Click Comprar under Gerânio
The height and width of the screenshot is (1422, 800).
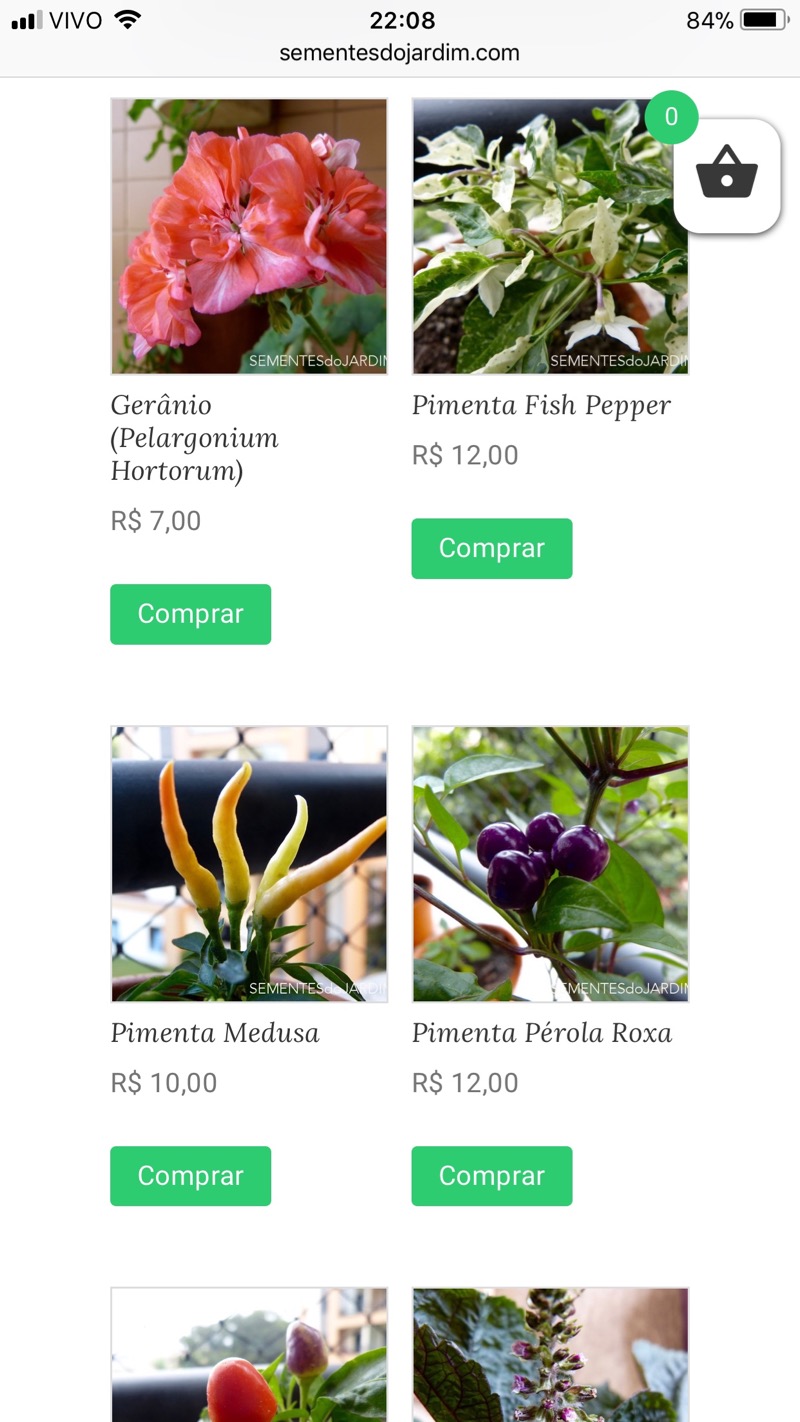tap(190, 614)
